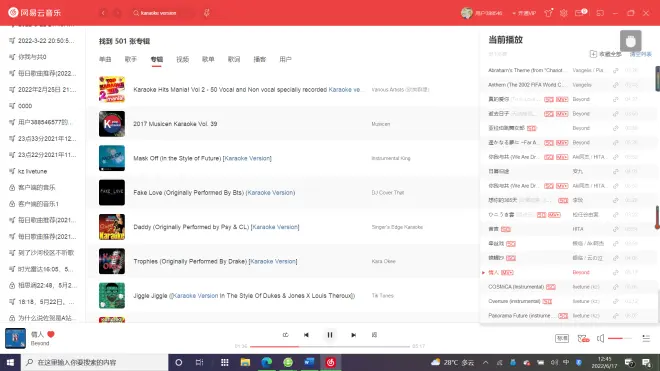Unlike the current song via red heart
The image size is (660, 371).
pyautogui.click(x=51, y=334)
